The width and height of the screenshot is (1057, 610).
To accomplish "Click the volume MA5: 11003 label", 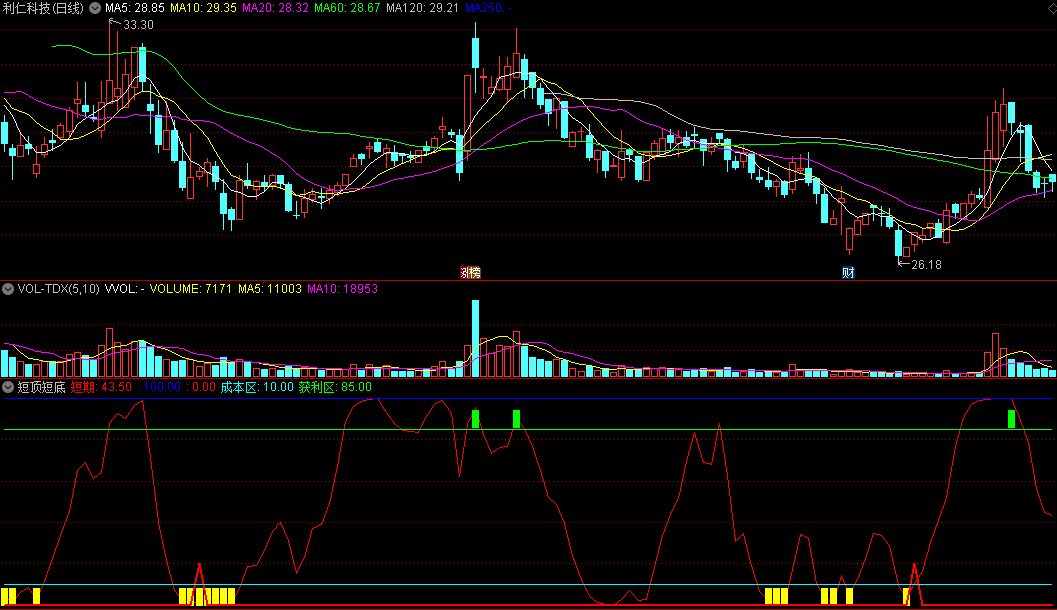I will pos(270,289).
